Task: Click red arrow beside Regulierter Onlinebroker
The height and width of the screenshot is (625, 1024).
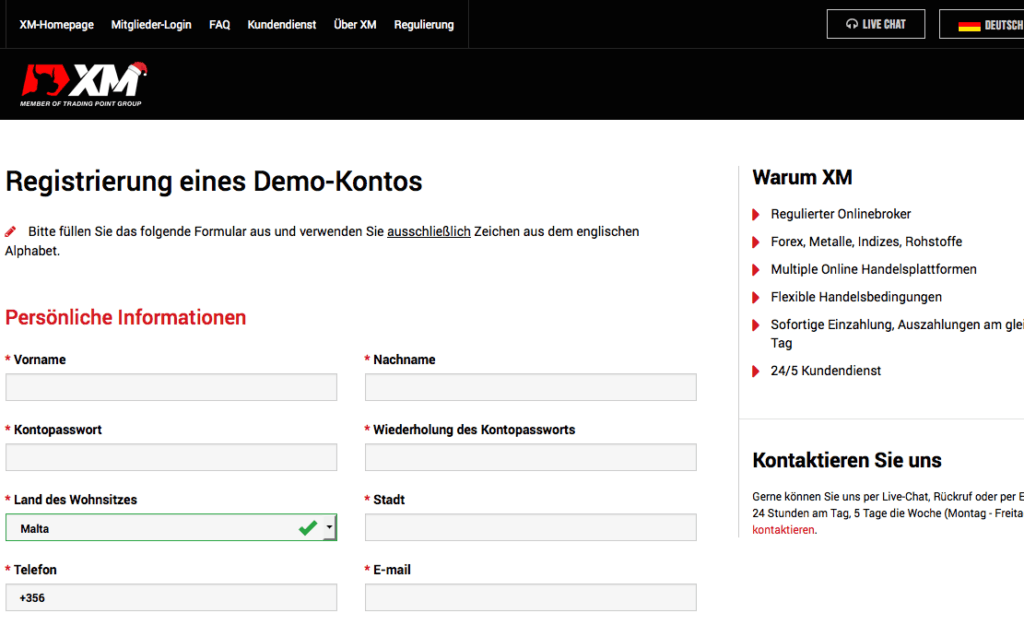Action: 756,214
